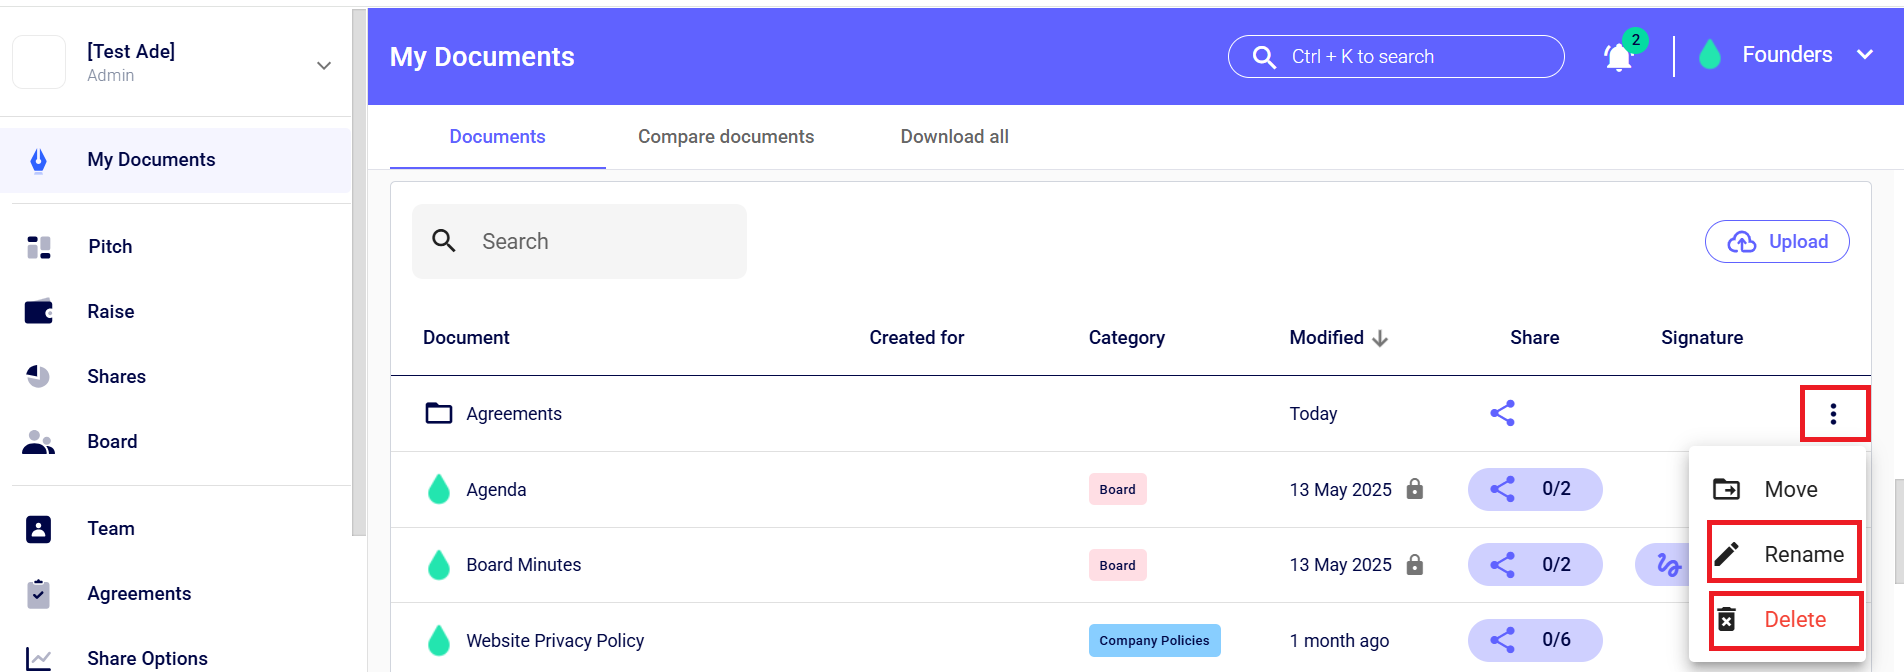Click the signature icon for Board Minutes
The width and height of the screenshot is (1904, 672).
[1667, 565]
